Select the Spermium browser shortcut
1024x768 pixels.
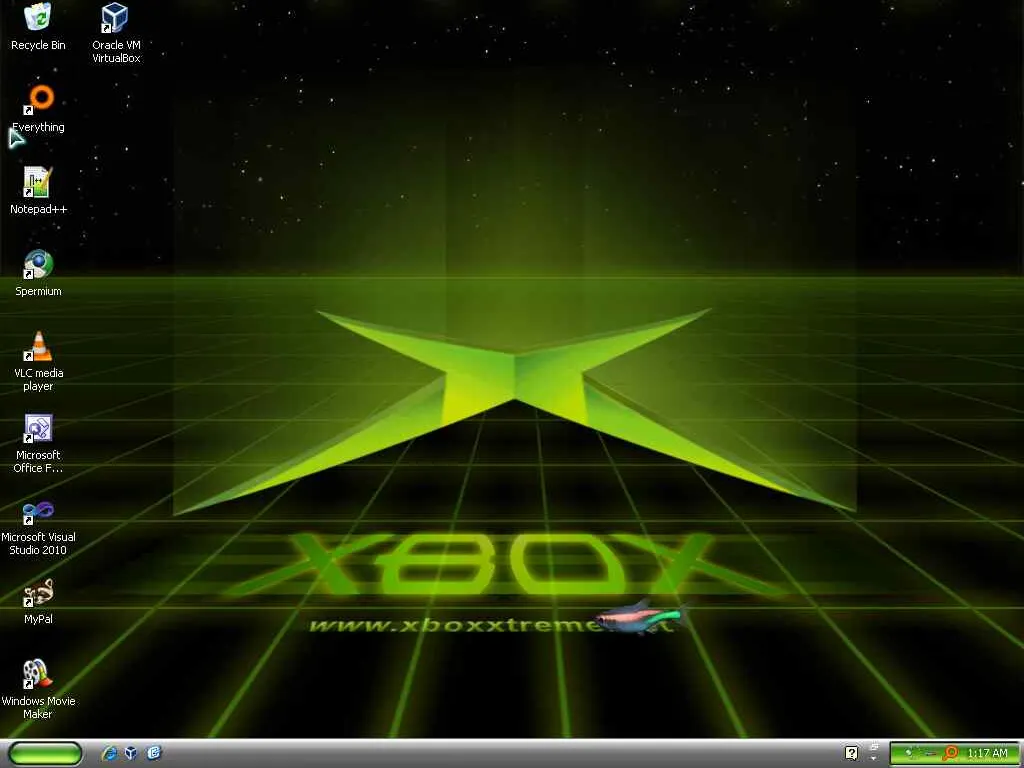point(38,273)
